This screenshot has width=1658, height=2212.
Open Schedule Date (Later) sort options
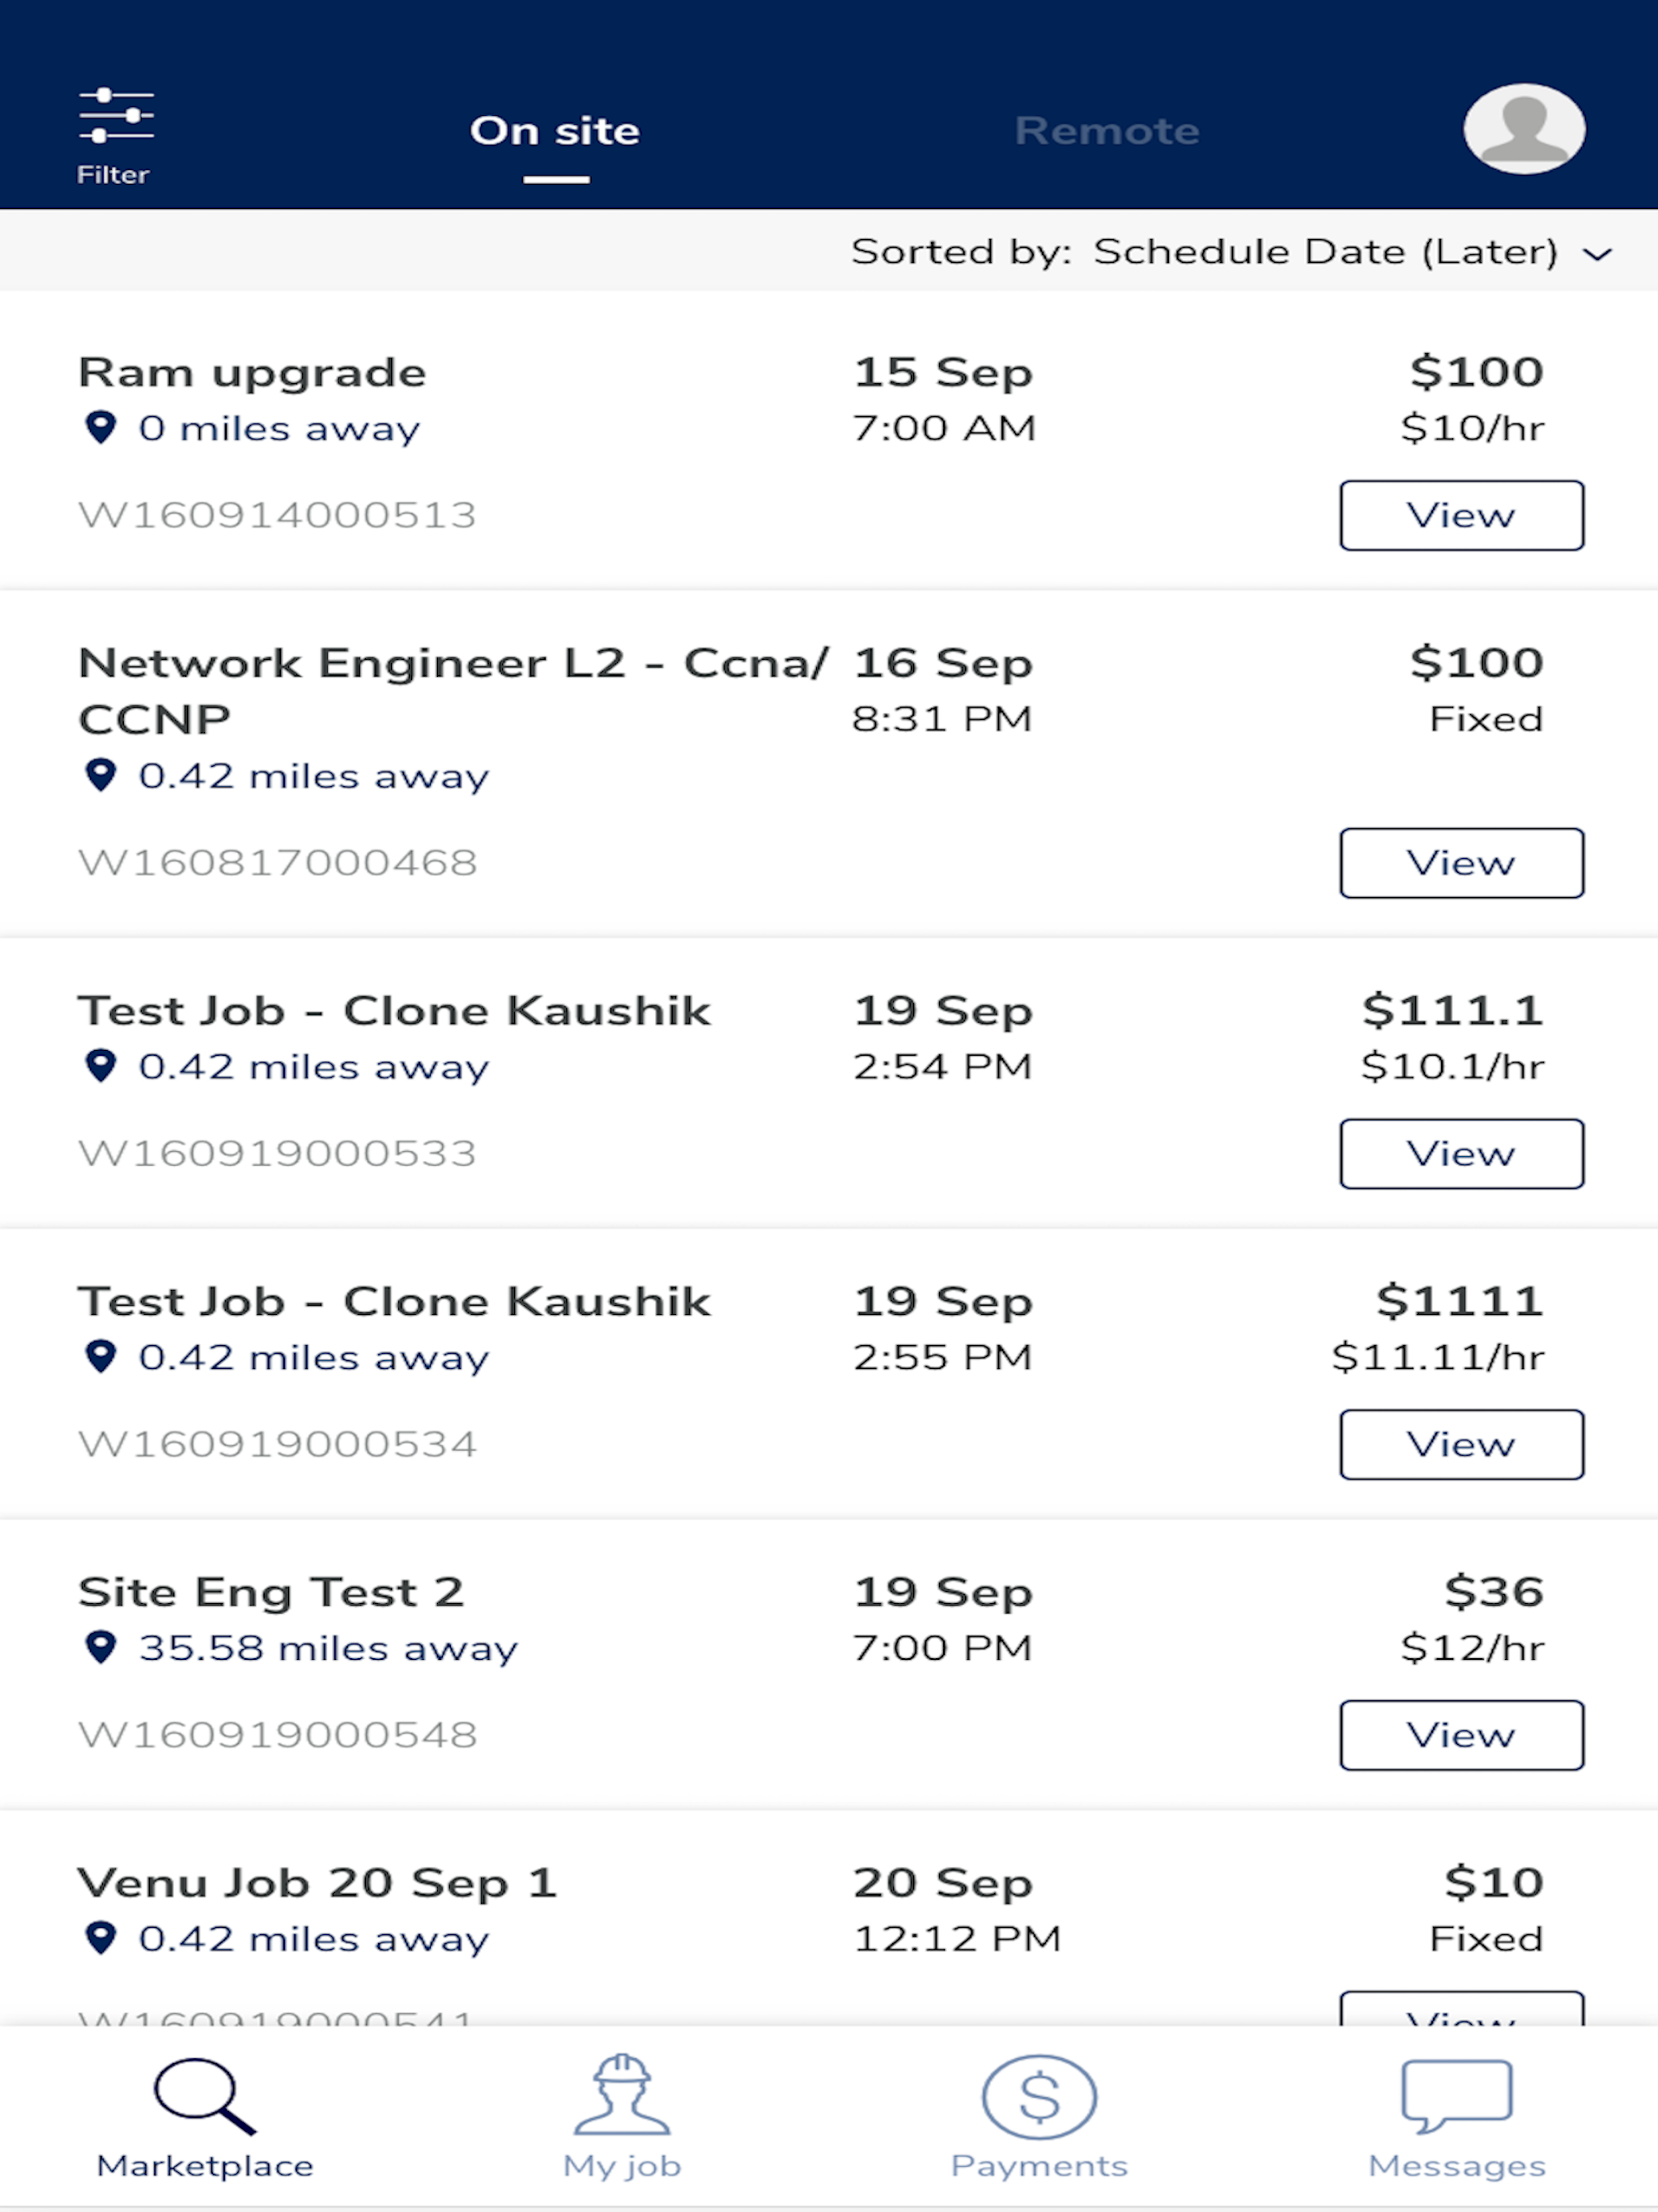(x=1325, y=251)
